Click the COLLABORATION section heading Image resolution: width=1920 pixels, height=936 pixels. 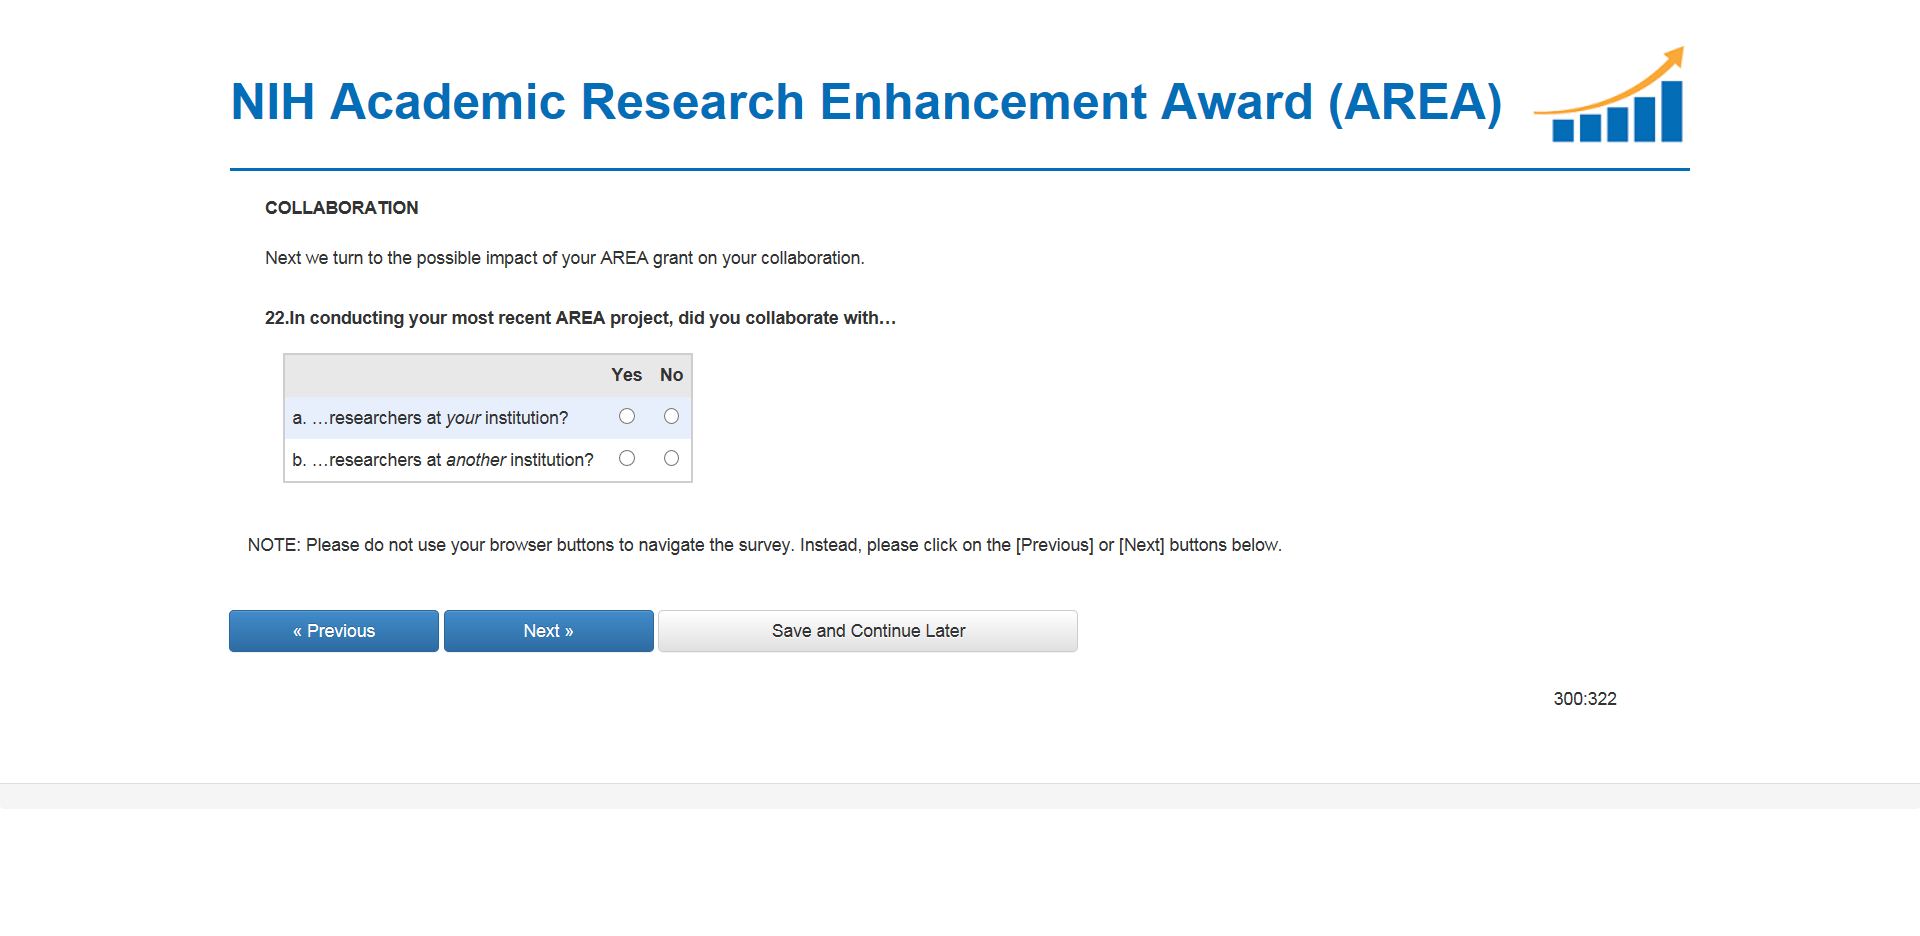(x=341, y=208)
